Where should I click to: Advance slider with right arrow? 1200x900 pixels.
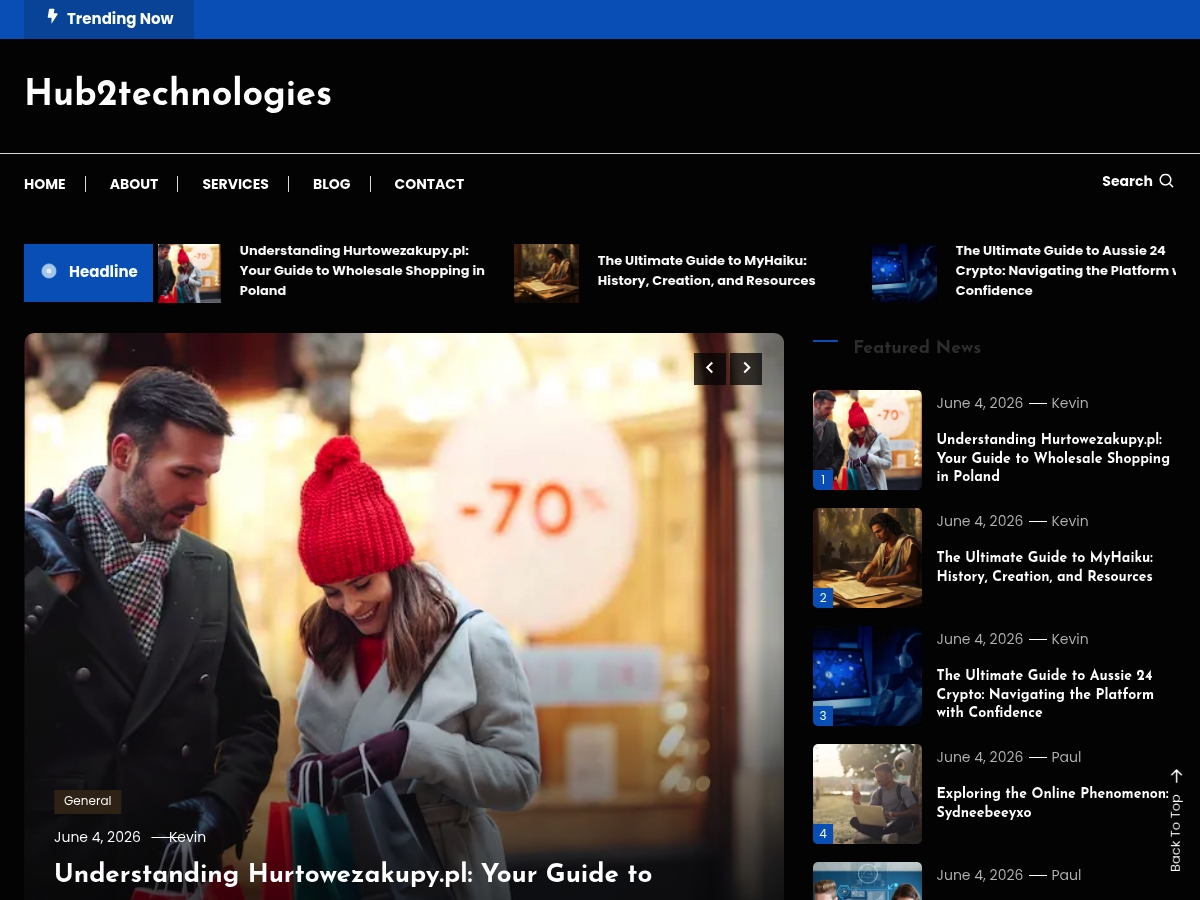(x=746, y=369)
